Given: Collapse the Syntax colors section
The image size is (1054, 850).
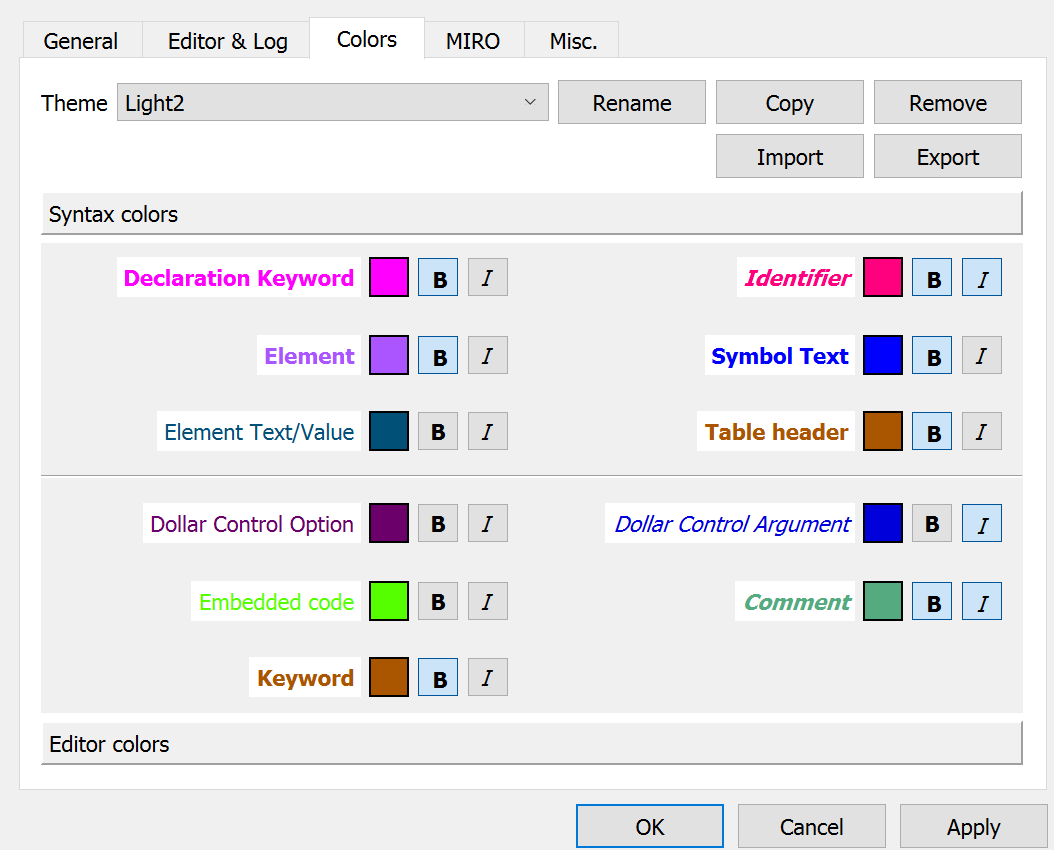Looking at the screenshot, I should pyautogui.click(x=531, y=214).
